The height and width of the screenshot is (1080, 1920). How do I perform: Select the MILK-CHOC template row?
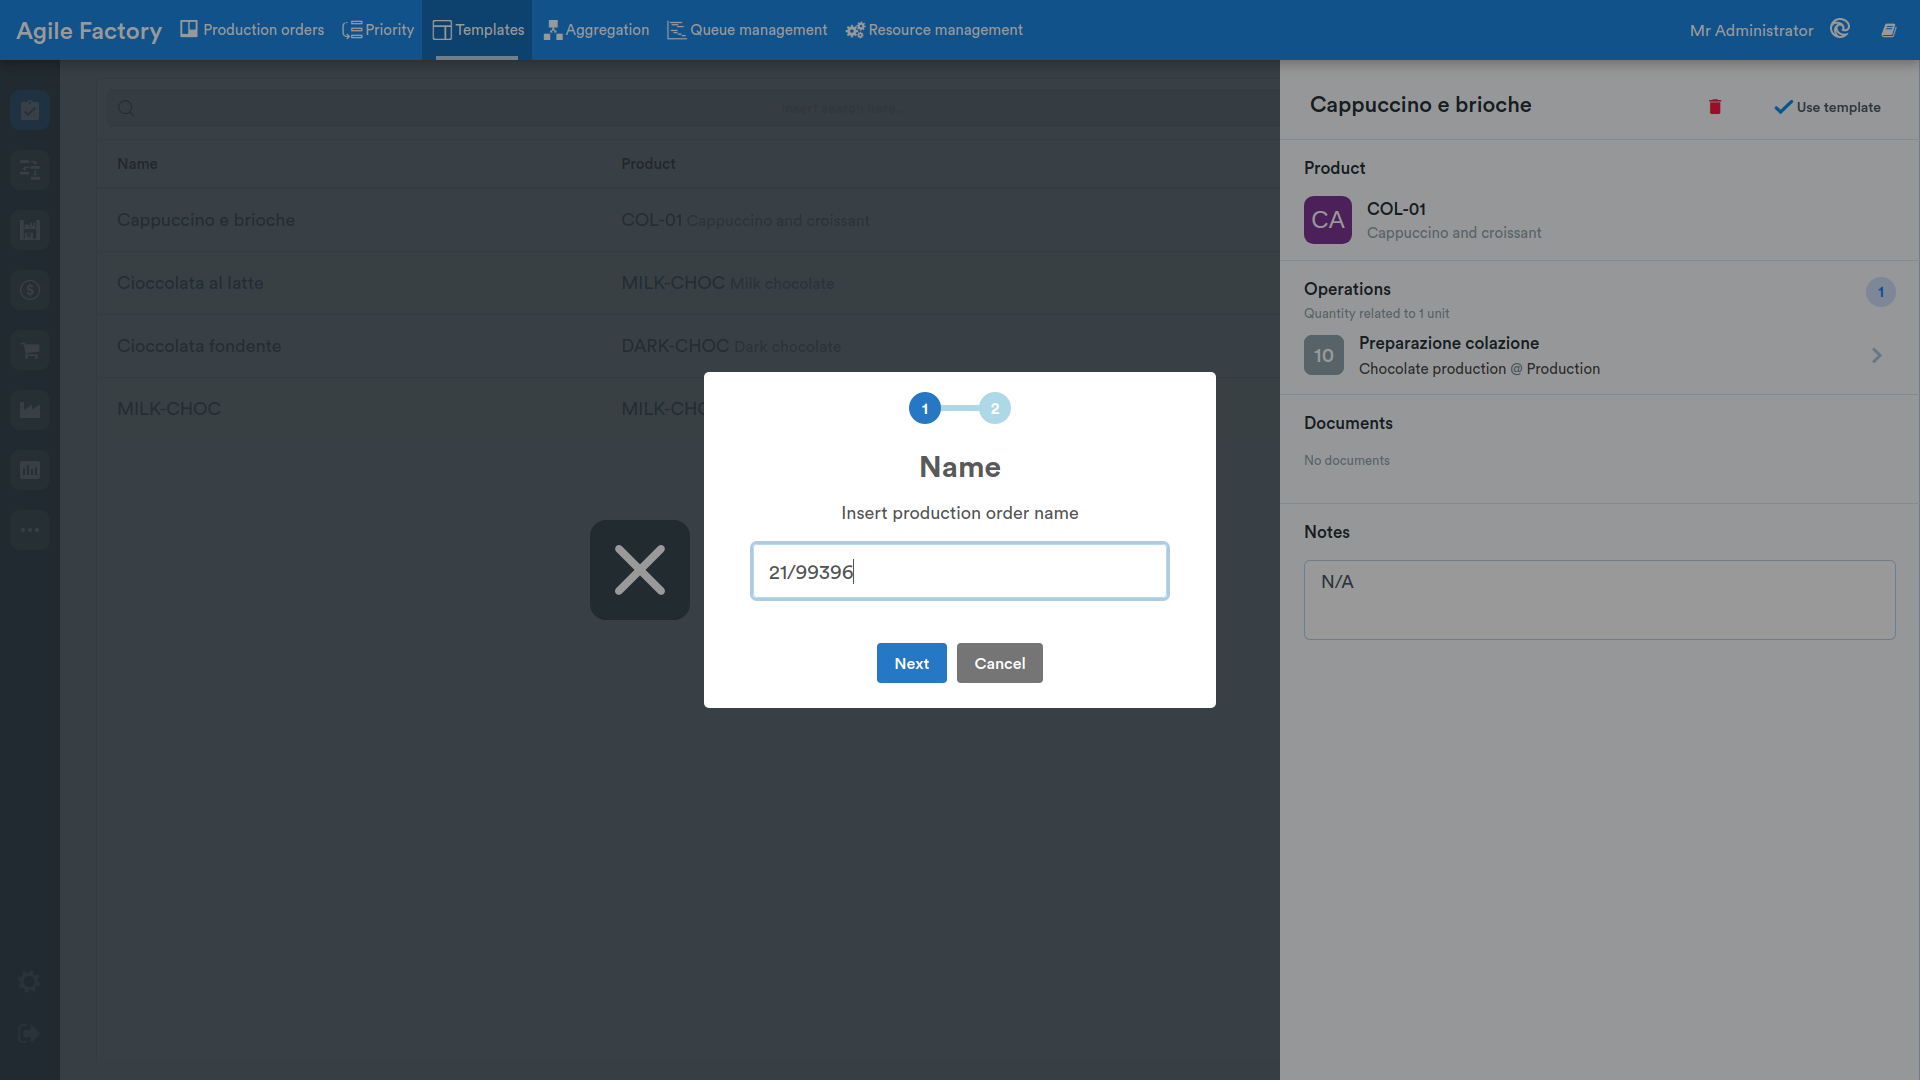(688, 409)
